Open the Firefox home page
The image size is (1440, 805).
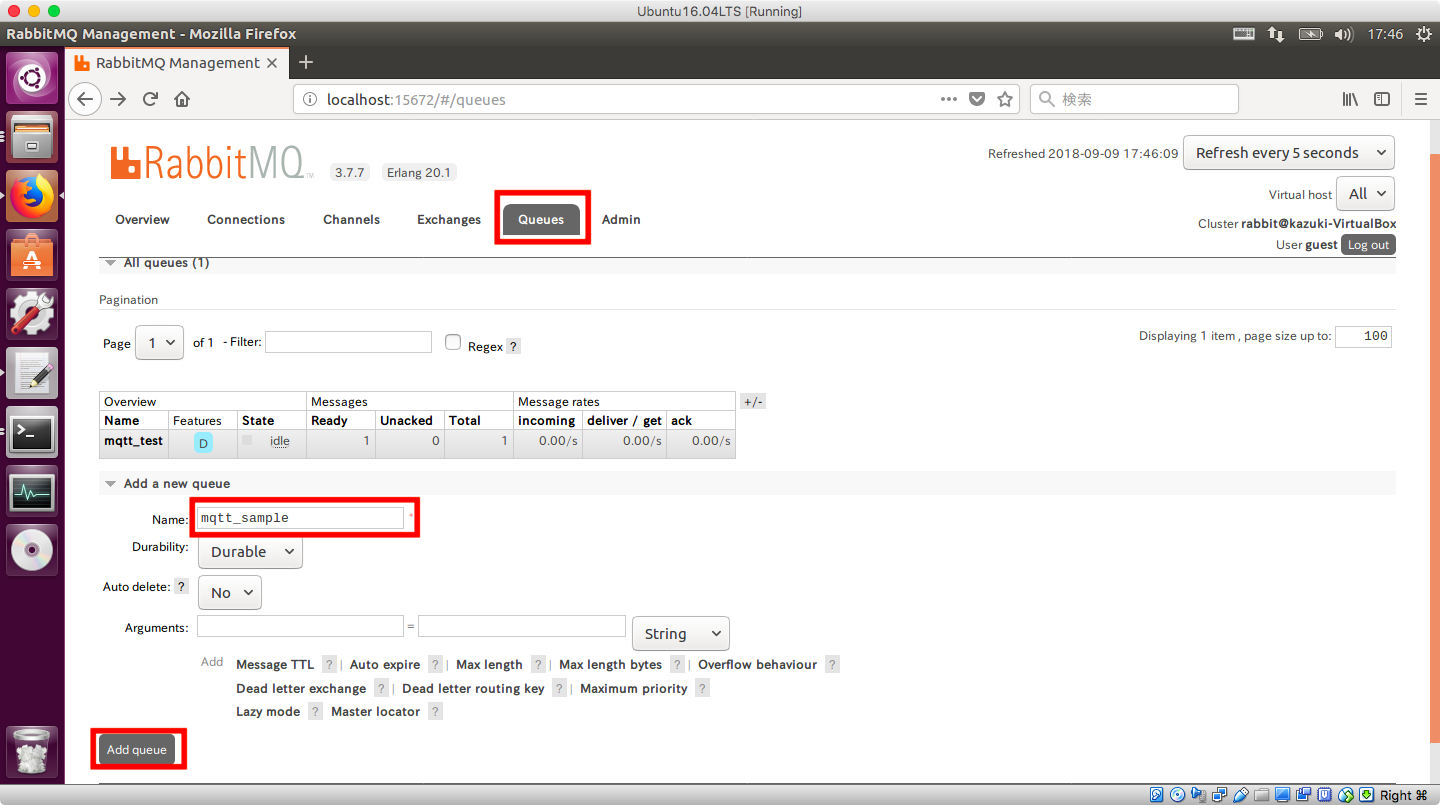point(182,99)
